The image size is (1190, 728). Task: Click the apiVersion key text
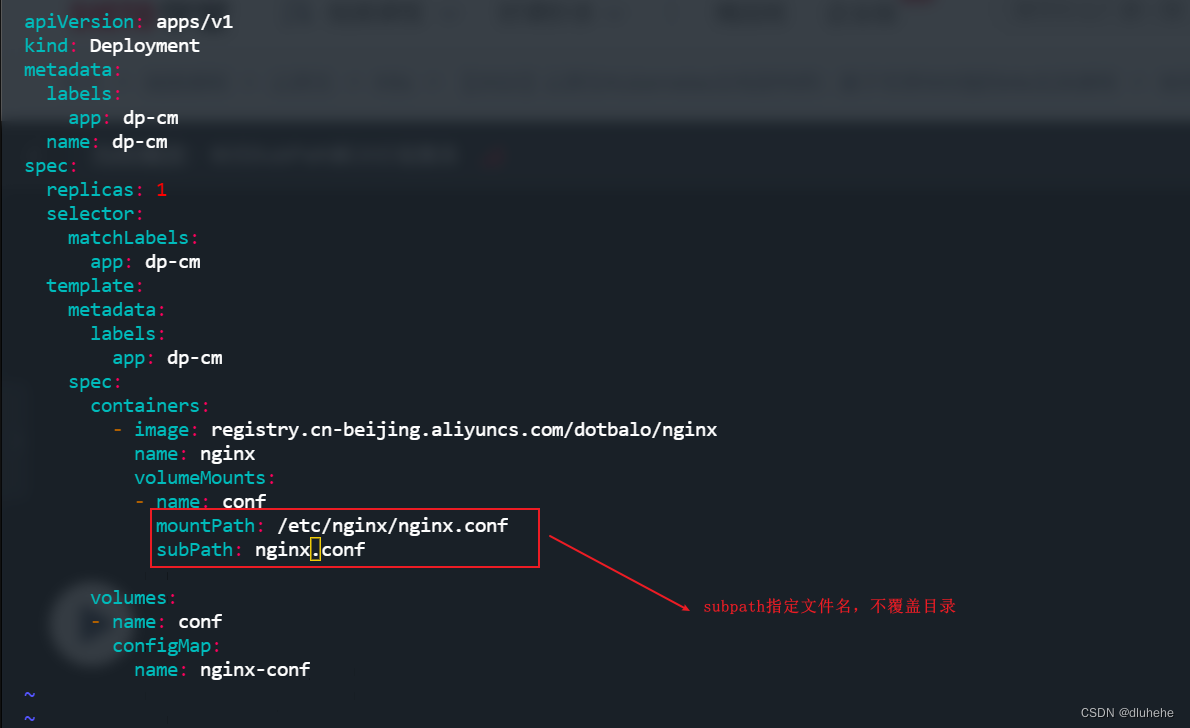coord(79,22)
